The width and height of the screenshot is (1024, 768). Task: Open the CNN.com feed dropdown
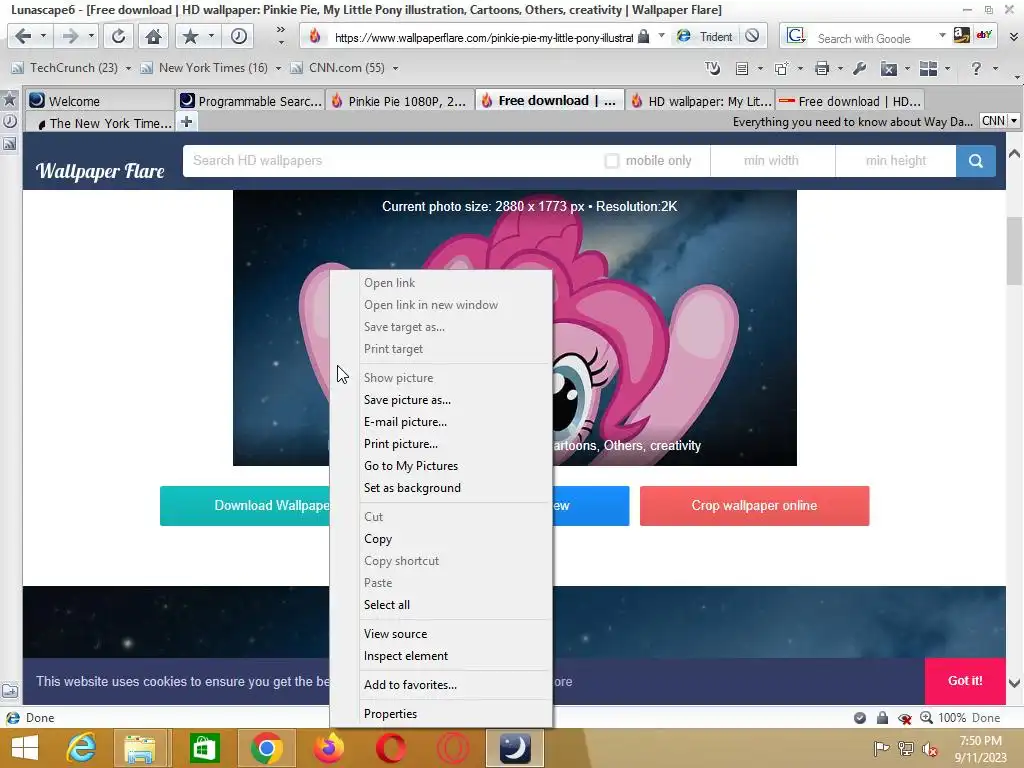tap(395, 68)
